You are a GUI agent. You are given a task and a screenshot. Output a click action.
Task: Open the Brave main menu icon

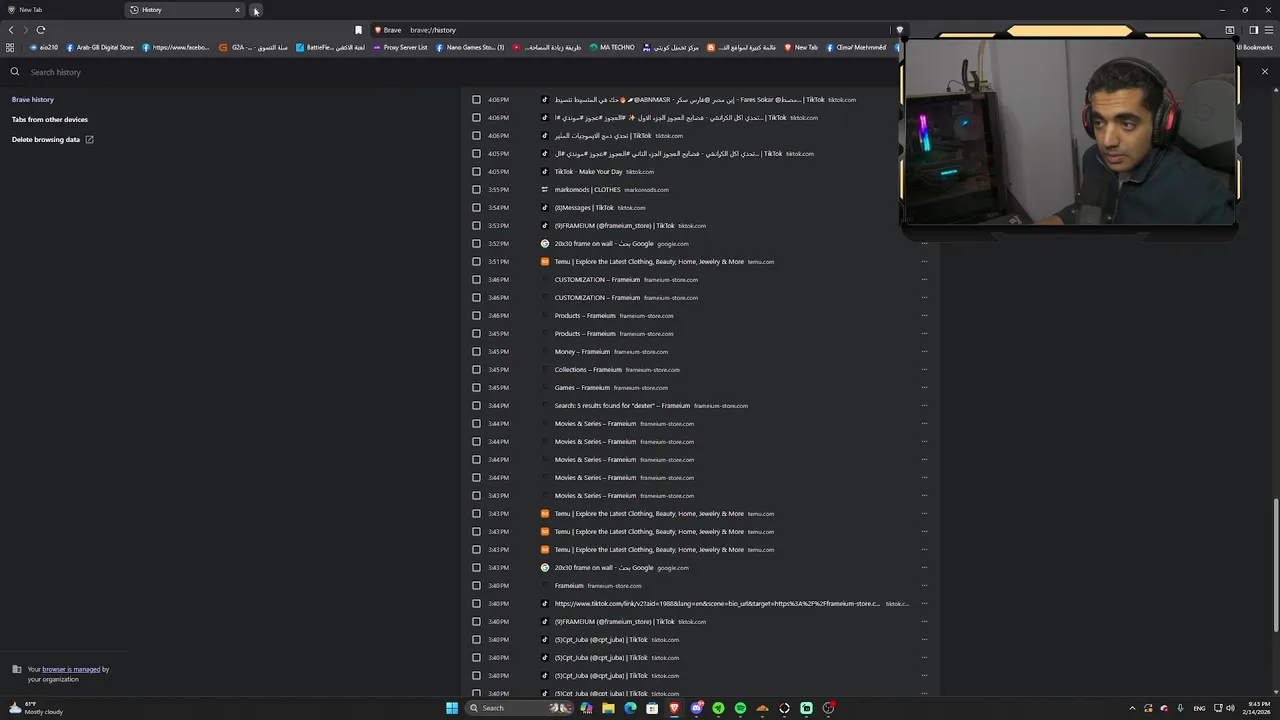click(x=1269, y=30)
